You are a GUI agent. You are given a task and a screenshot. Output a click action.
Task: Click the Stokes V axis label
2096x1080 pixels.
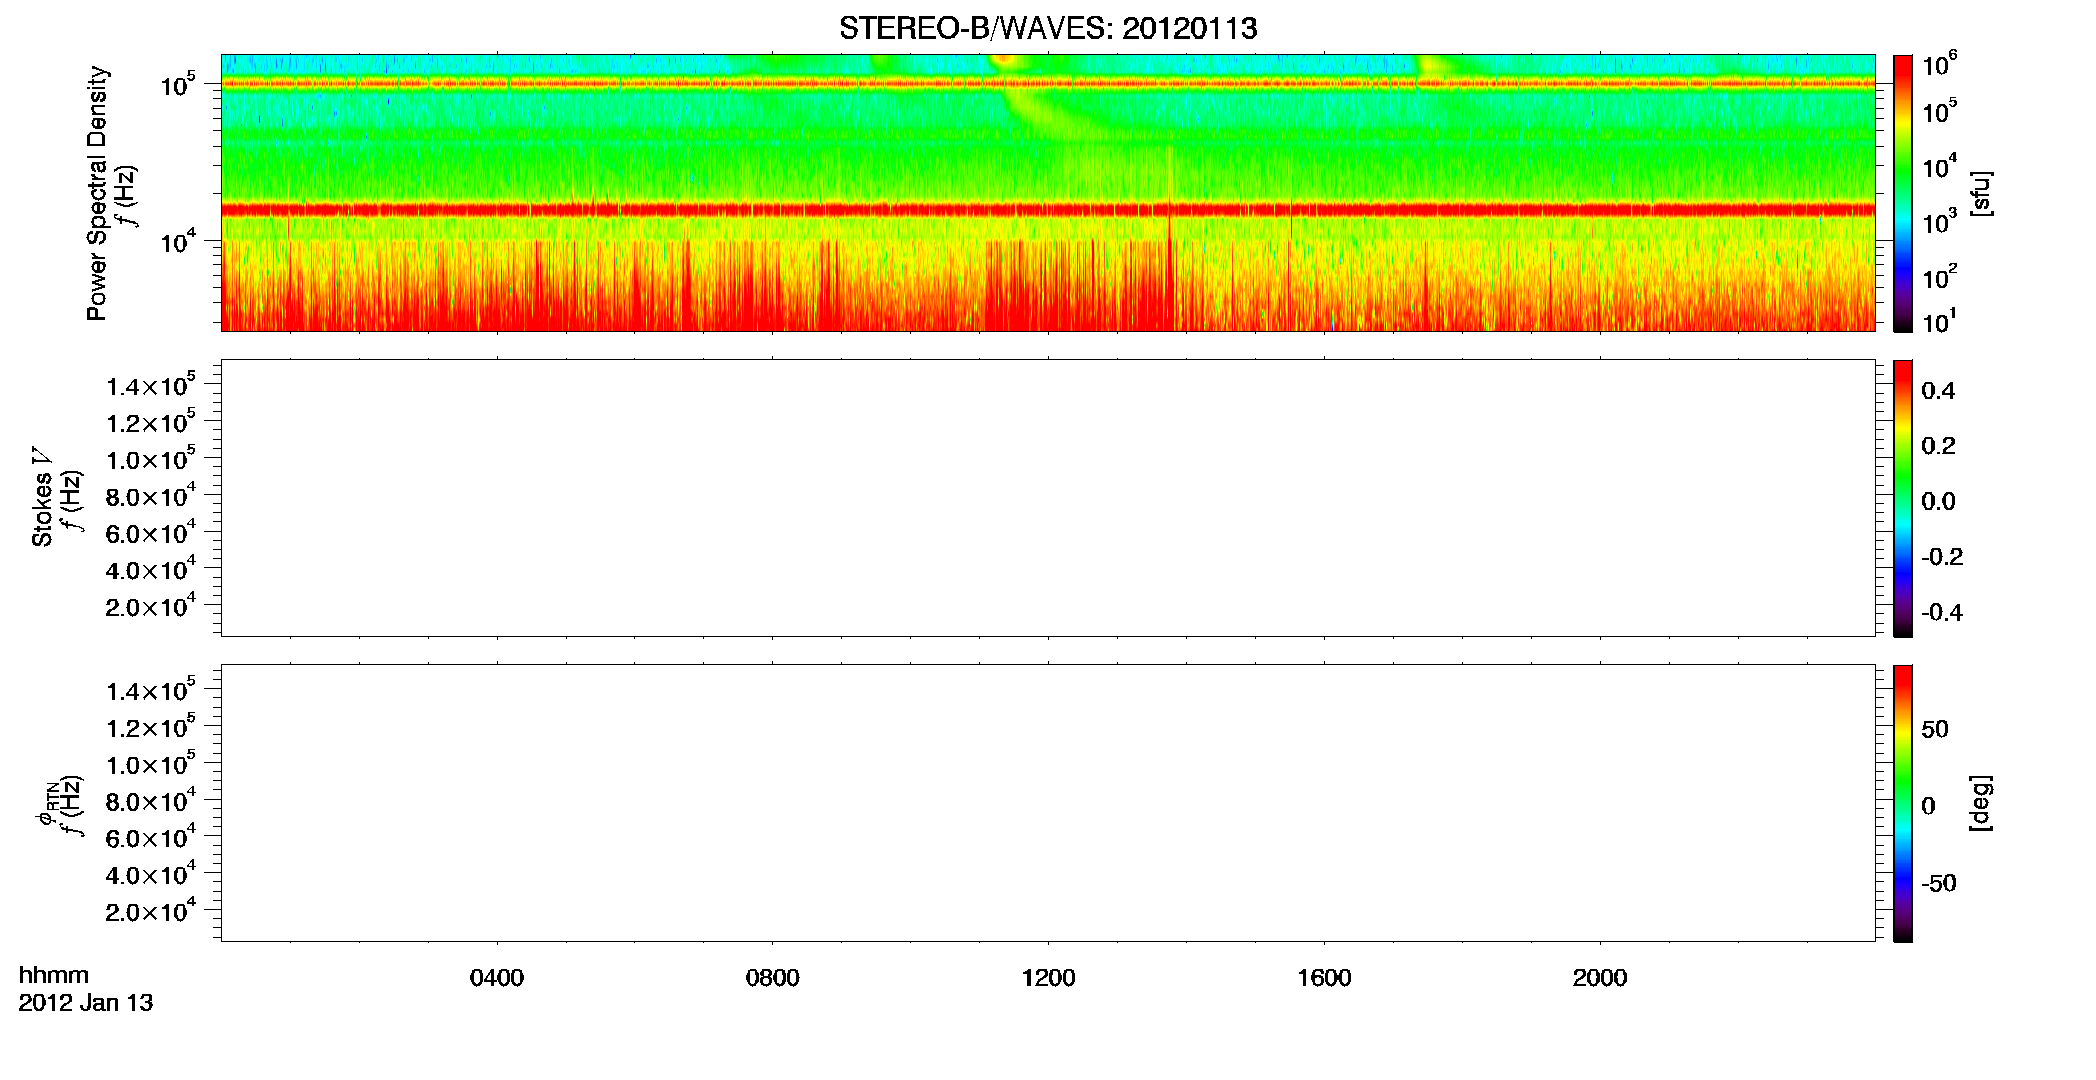(43, 498)
